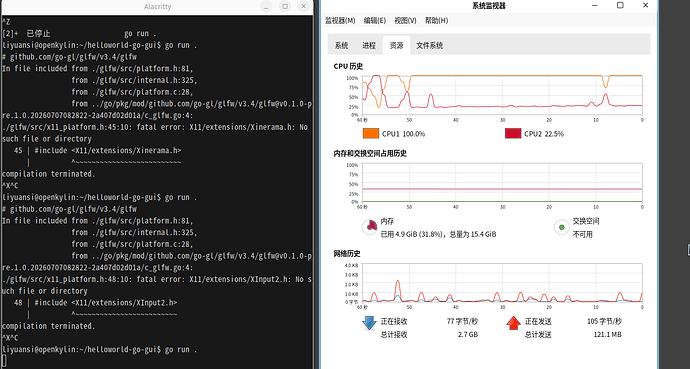The image size is (690, 369).
Task: Click the swap space green circle icon
Action: coord(561,227)
